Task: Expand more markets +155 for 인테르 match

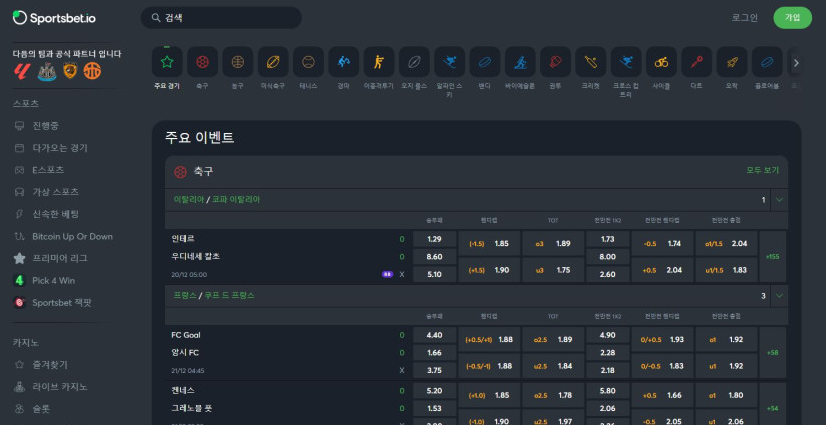Action: tap(773, 257)
